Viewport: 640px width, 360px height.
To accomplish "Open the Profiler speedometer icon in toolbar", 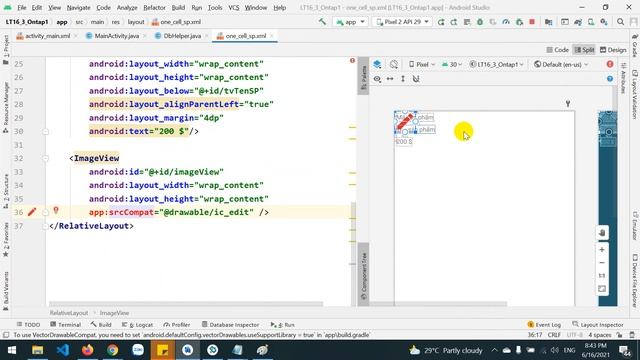I will tap(506, 22).
